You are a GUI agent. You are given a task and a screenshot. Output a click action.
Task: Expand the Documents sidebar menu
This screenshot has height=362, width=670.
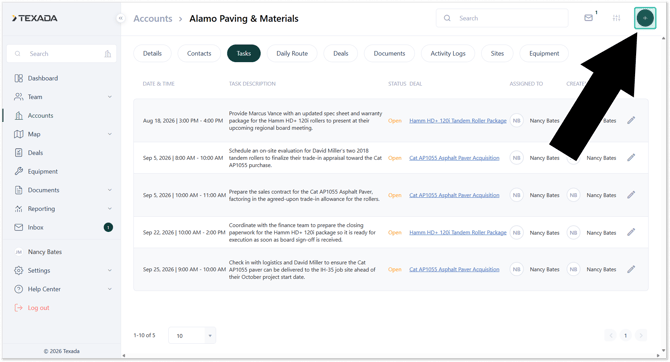pyautogui.click(x=109, y=190)
